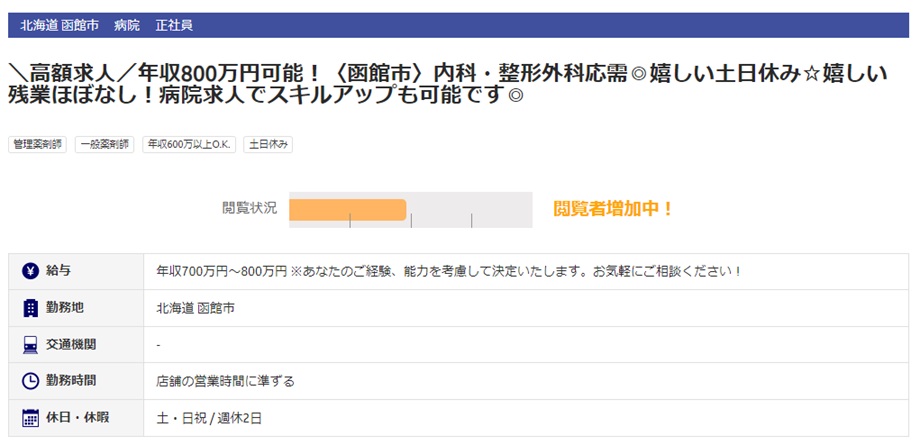Click the clock working hours icon
Viewport: 920px width, 445px height.
point(30,381)
